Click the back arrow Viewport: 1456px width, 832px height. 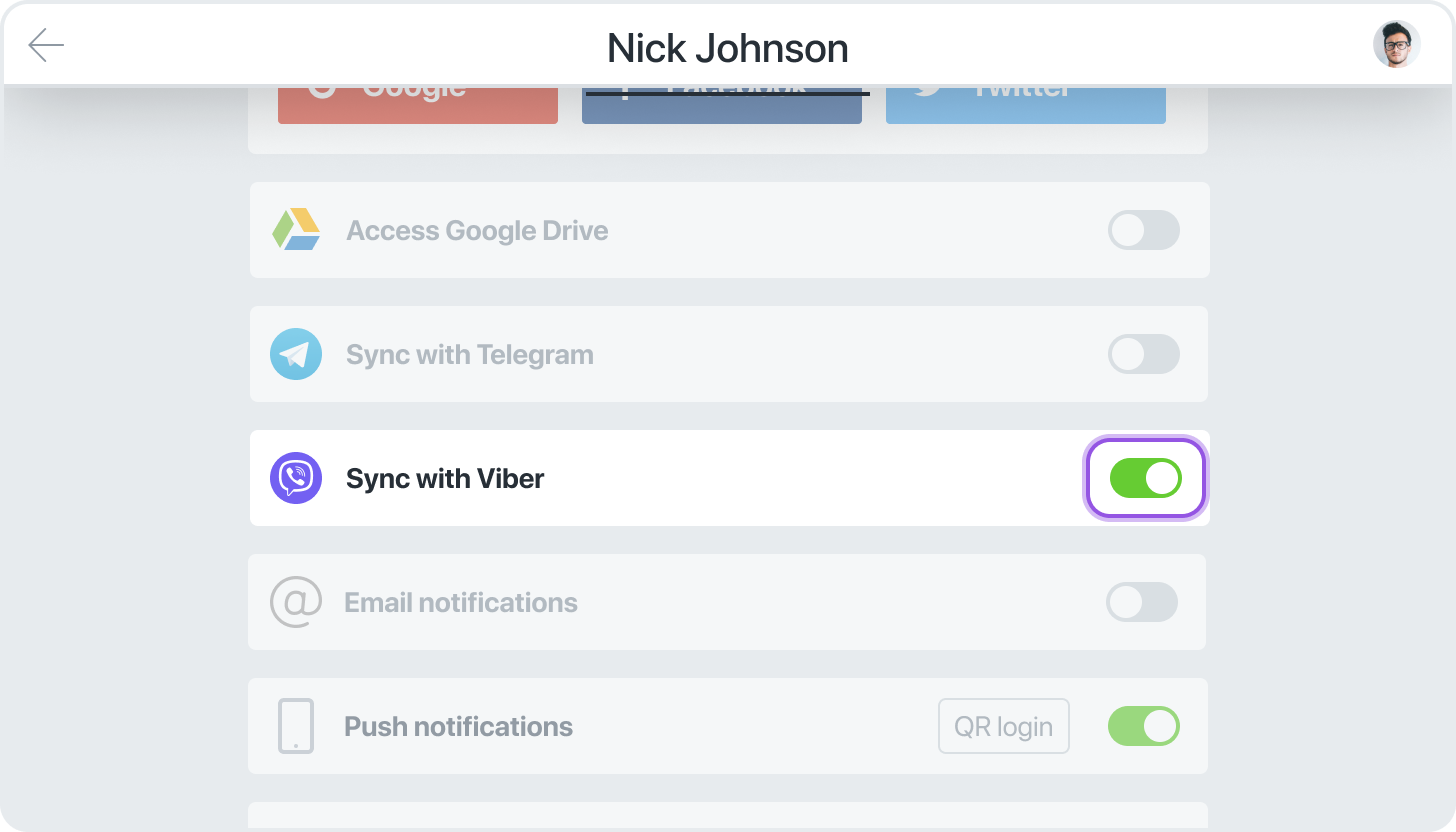tap(46, 44)
